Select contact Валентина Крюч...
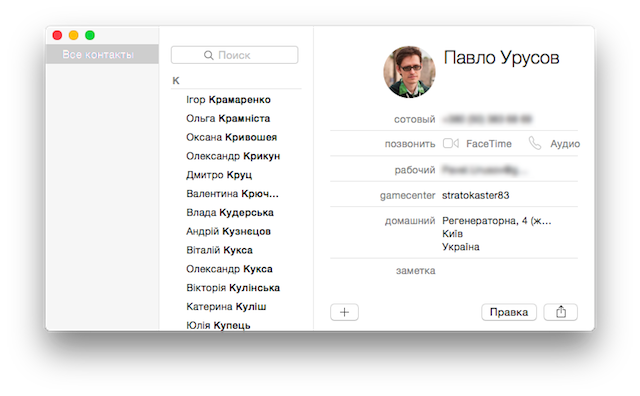Screen dimensions: 640x396 pos(232,194)
